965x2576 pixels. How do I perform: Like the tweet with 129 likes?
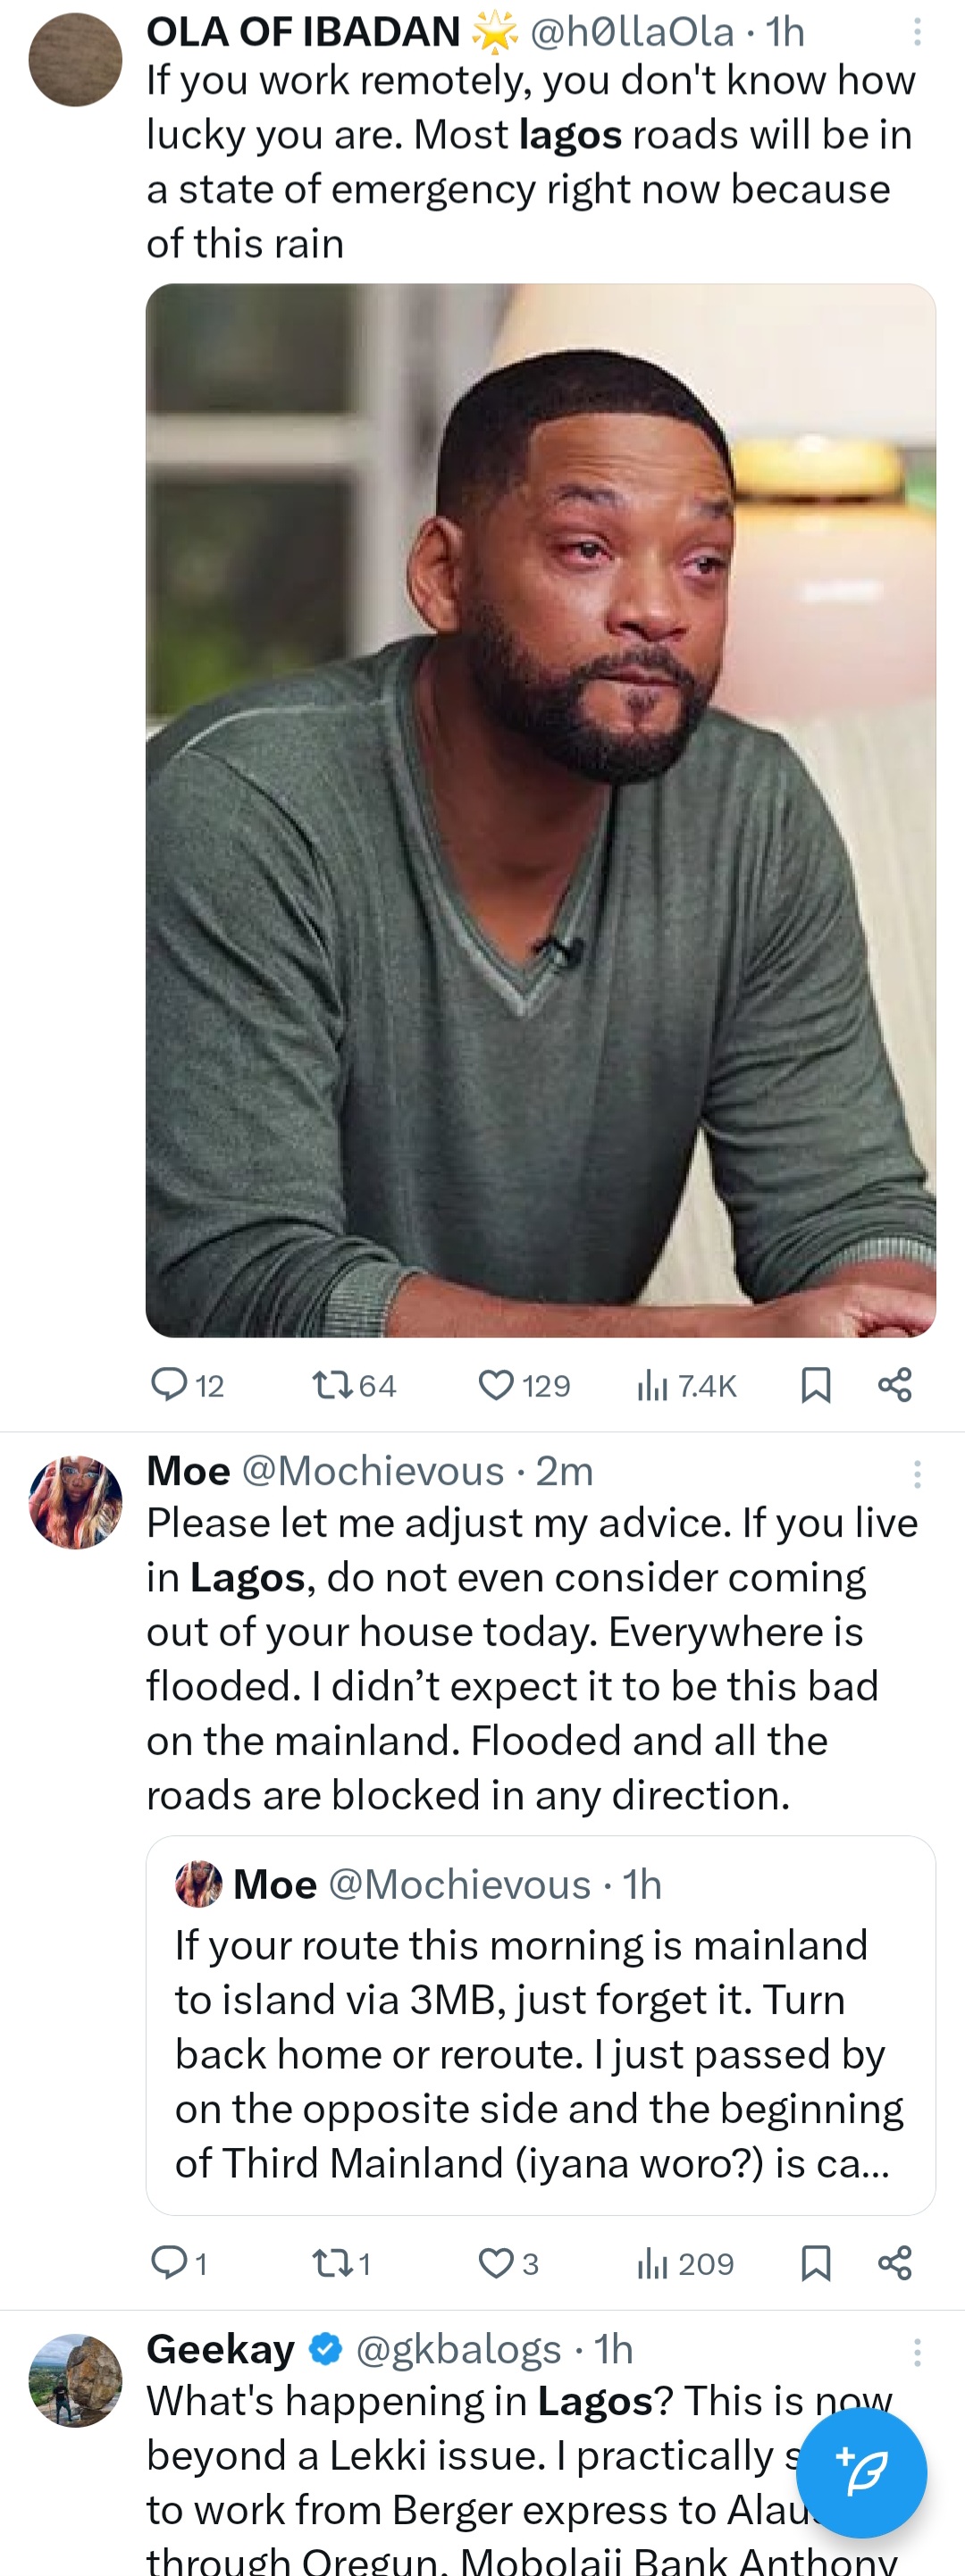click(x=496, y=1385)
